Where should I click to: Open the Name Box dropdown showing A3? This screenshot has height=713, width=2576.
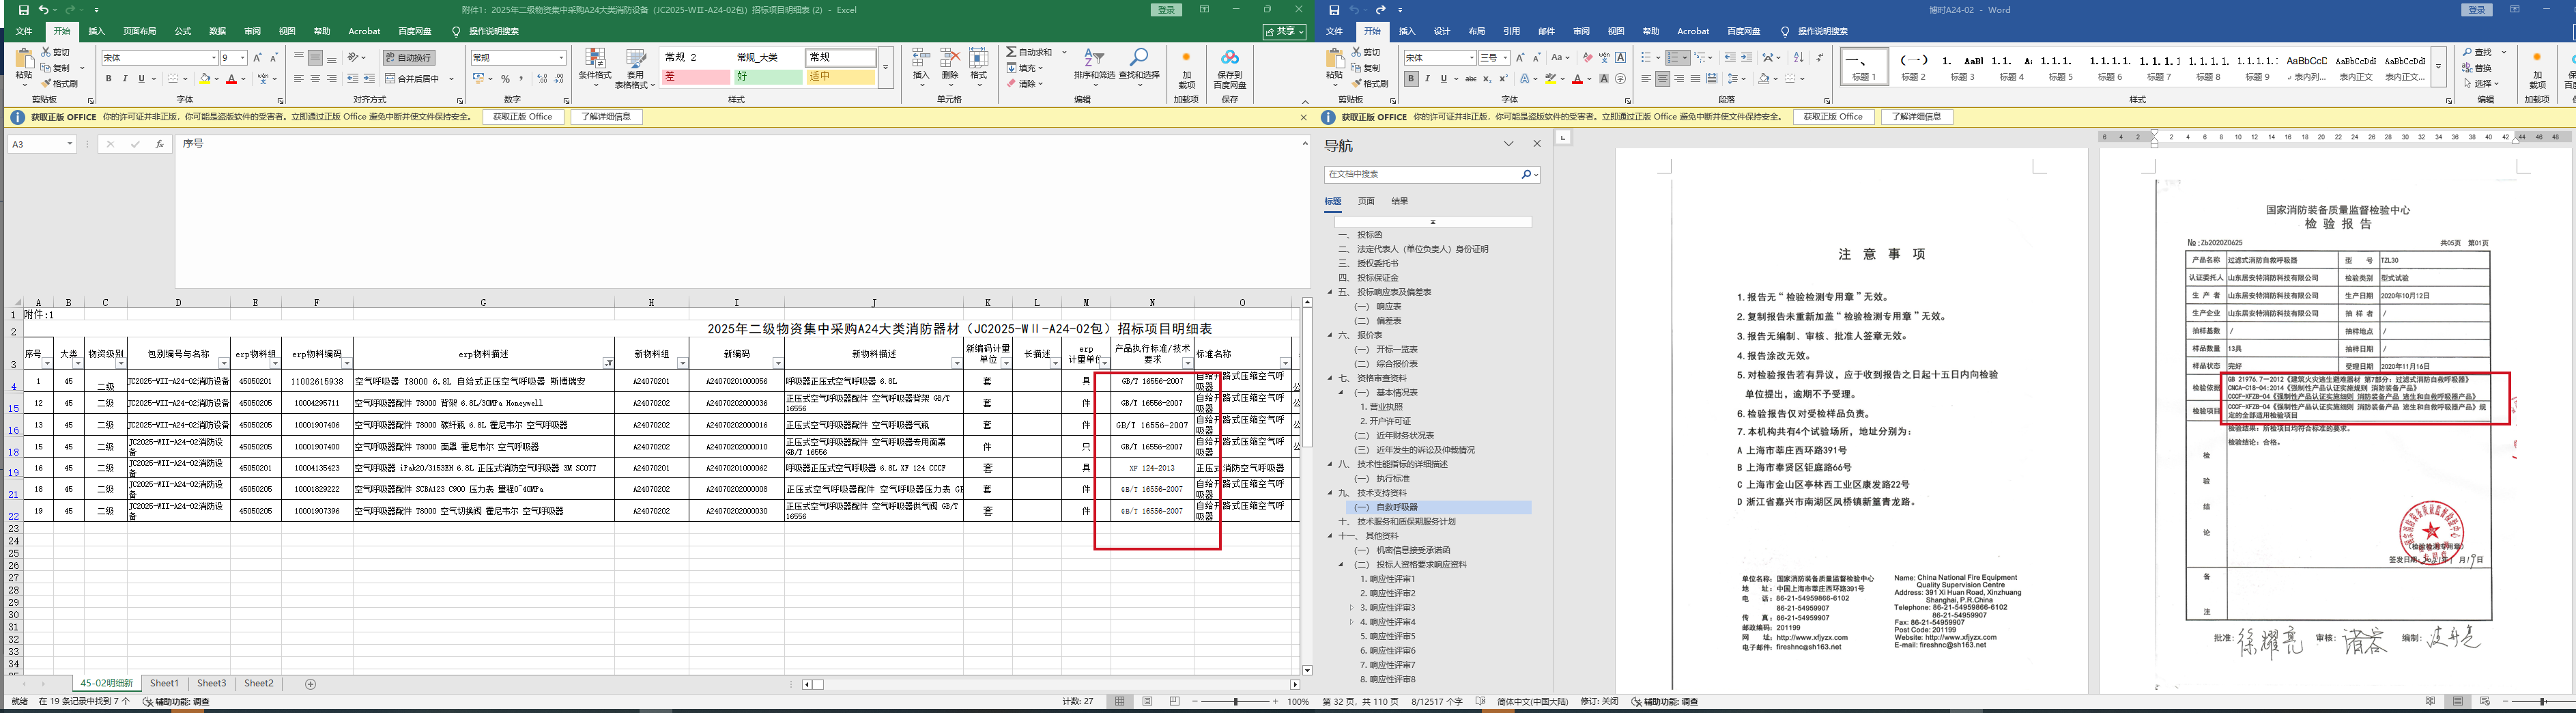(69, 144)
